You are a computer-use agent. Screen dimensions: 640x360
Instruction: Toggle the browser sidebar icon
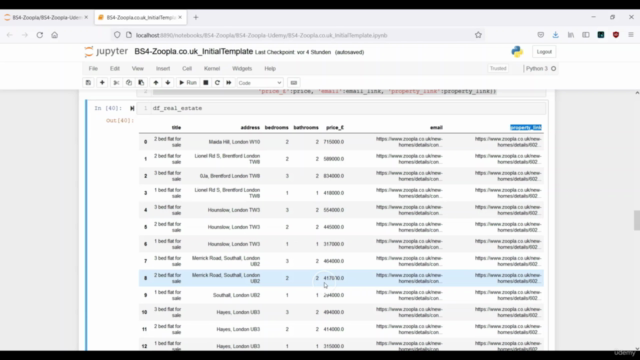(x=586, y=35)
